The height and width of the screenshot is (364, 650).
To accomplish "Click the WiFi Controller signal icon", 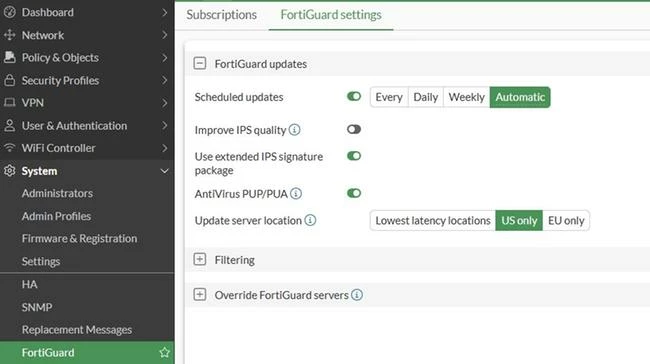I will click(x=10, y=148).
